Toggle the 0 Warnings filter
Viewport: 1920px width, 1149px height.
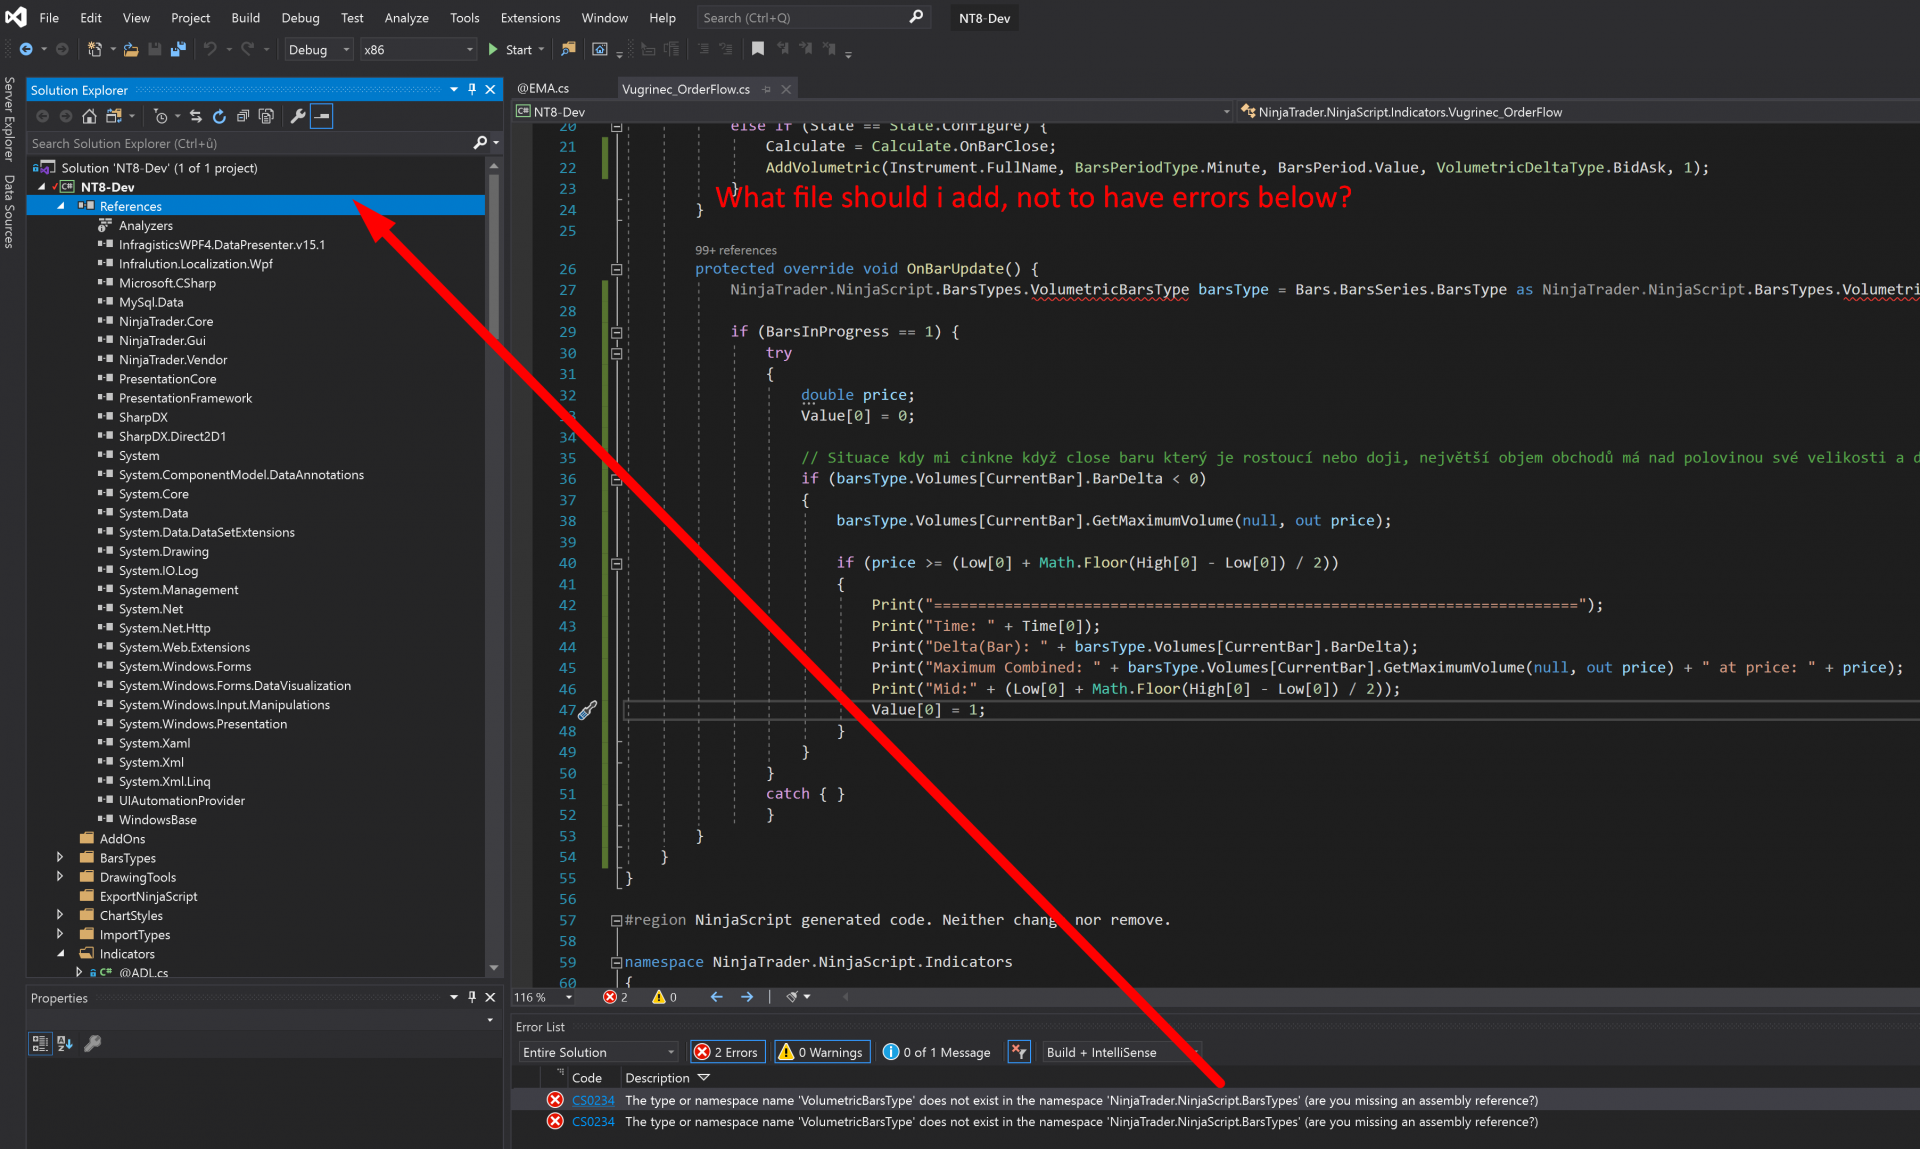pos(822,1052)
